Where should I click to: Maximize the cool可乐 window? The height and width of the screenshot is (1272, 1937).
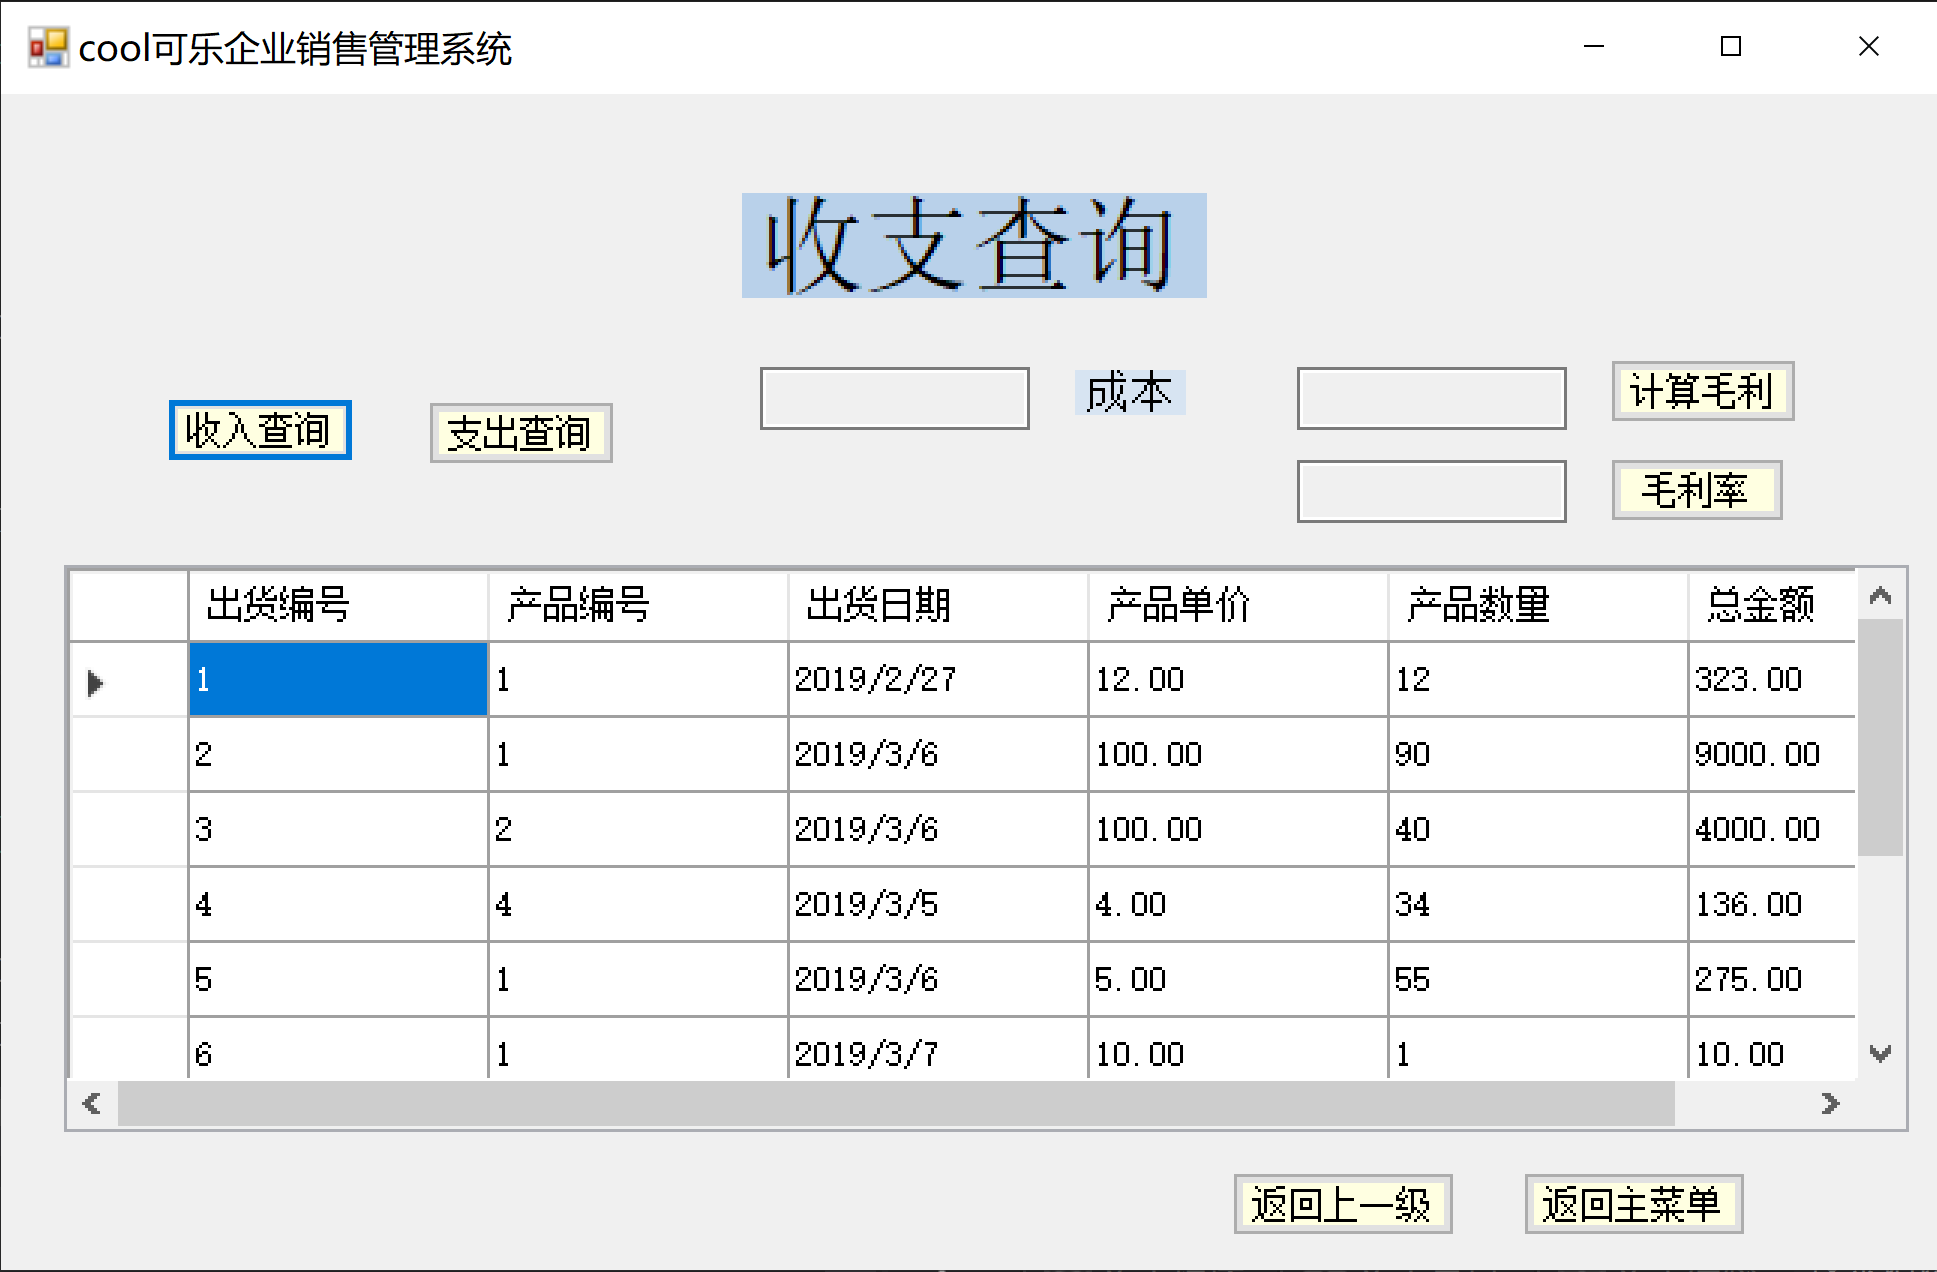[x=1731, y=47]
